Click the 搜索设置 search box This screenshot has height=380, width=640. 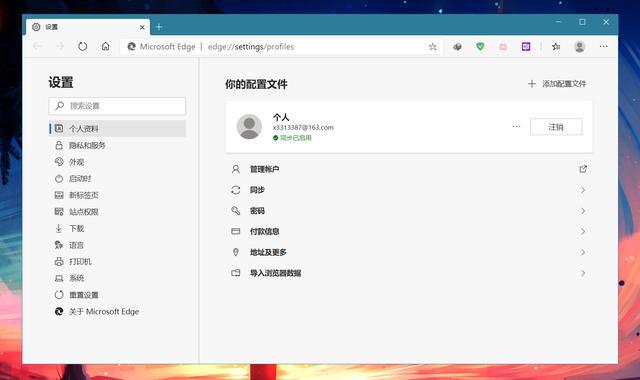point(117,106)
